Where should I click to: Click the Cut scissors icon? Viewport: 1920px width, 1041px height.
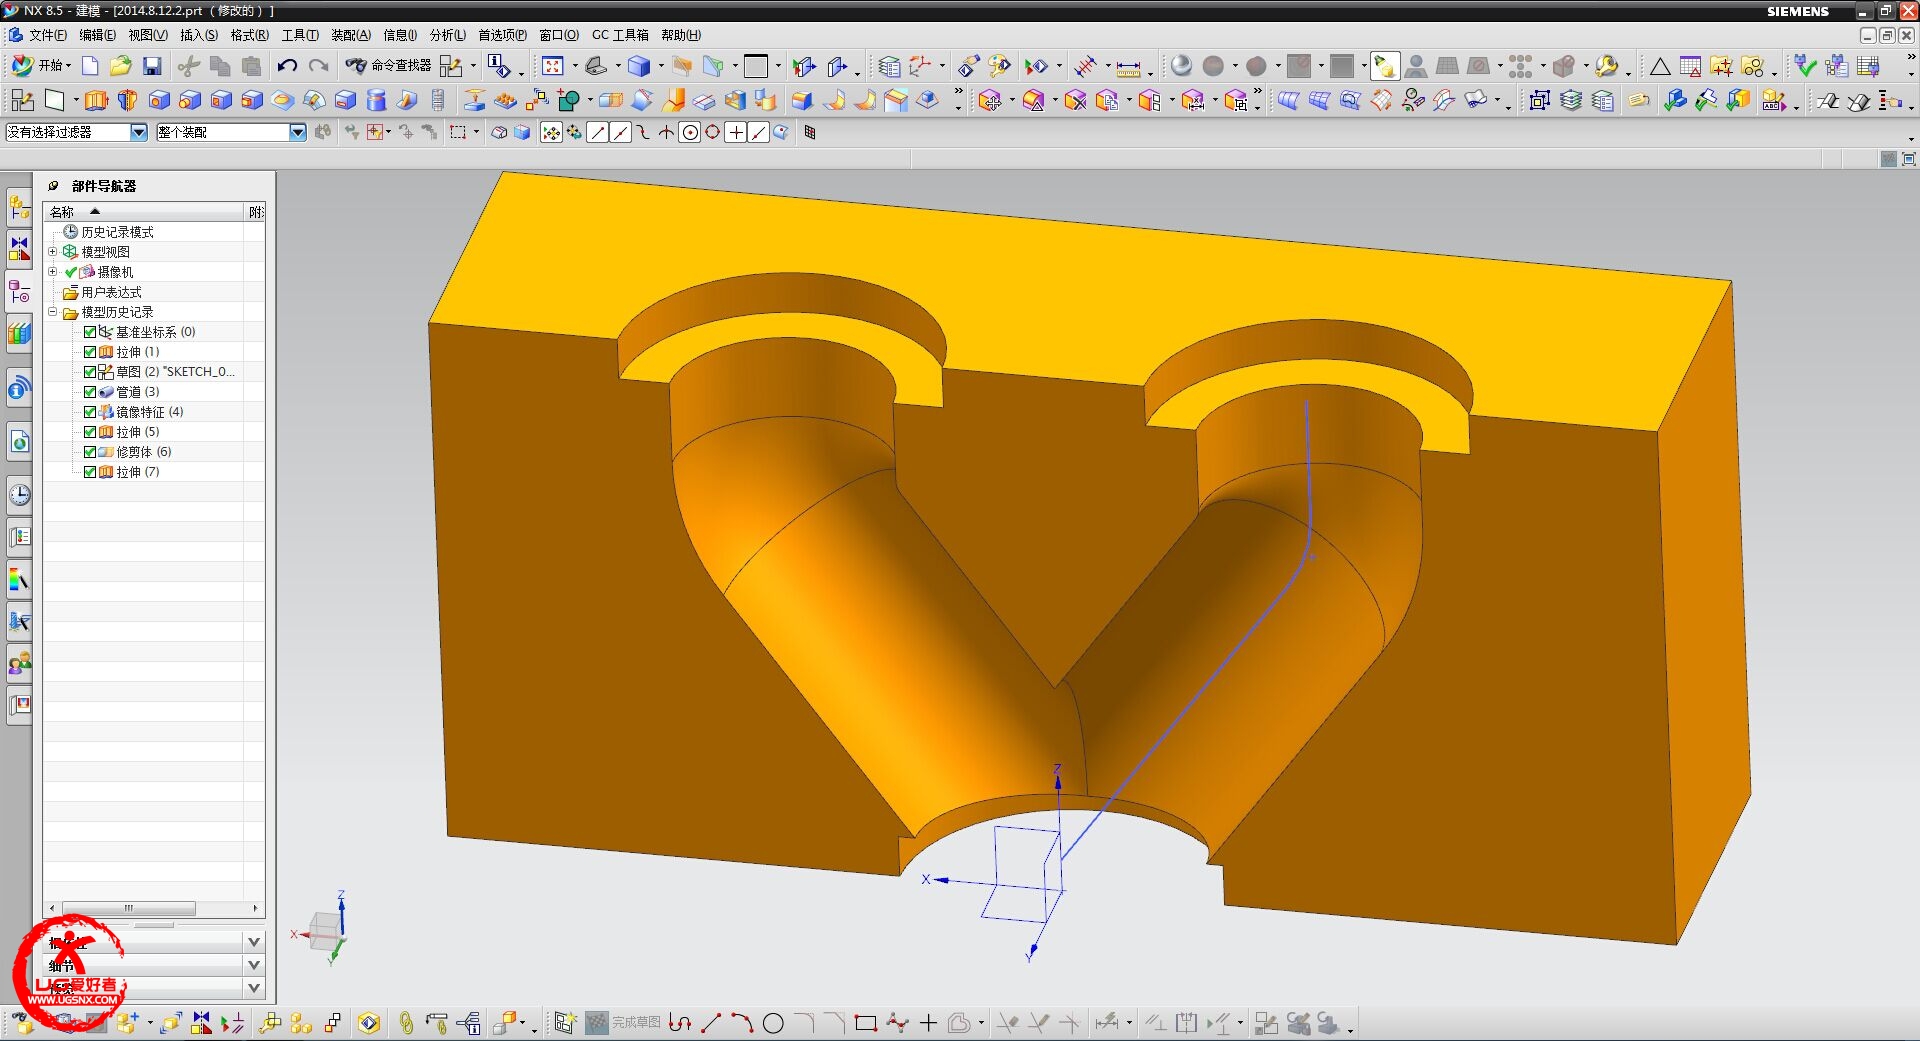click(188, 66)
